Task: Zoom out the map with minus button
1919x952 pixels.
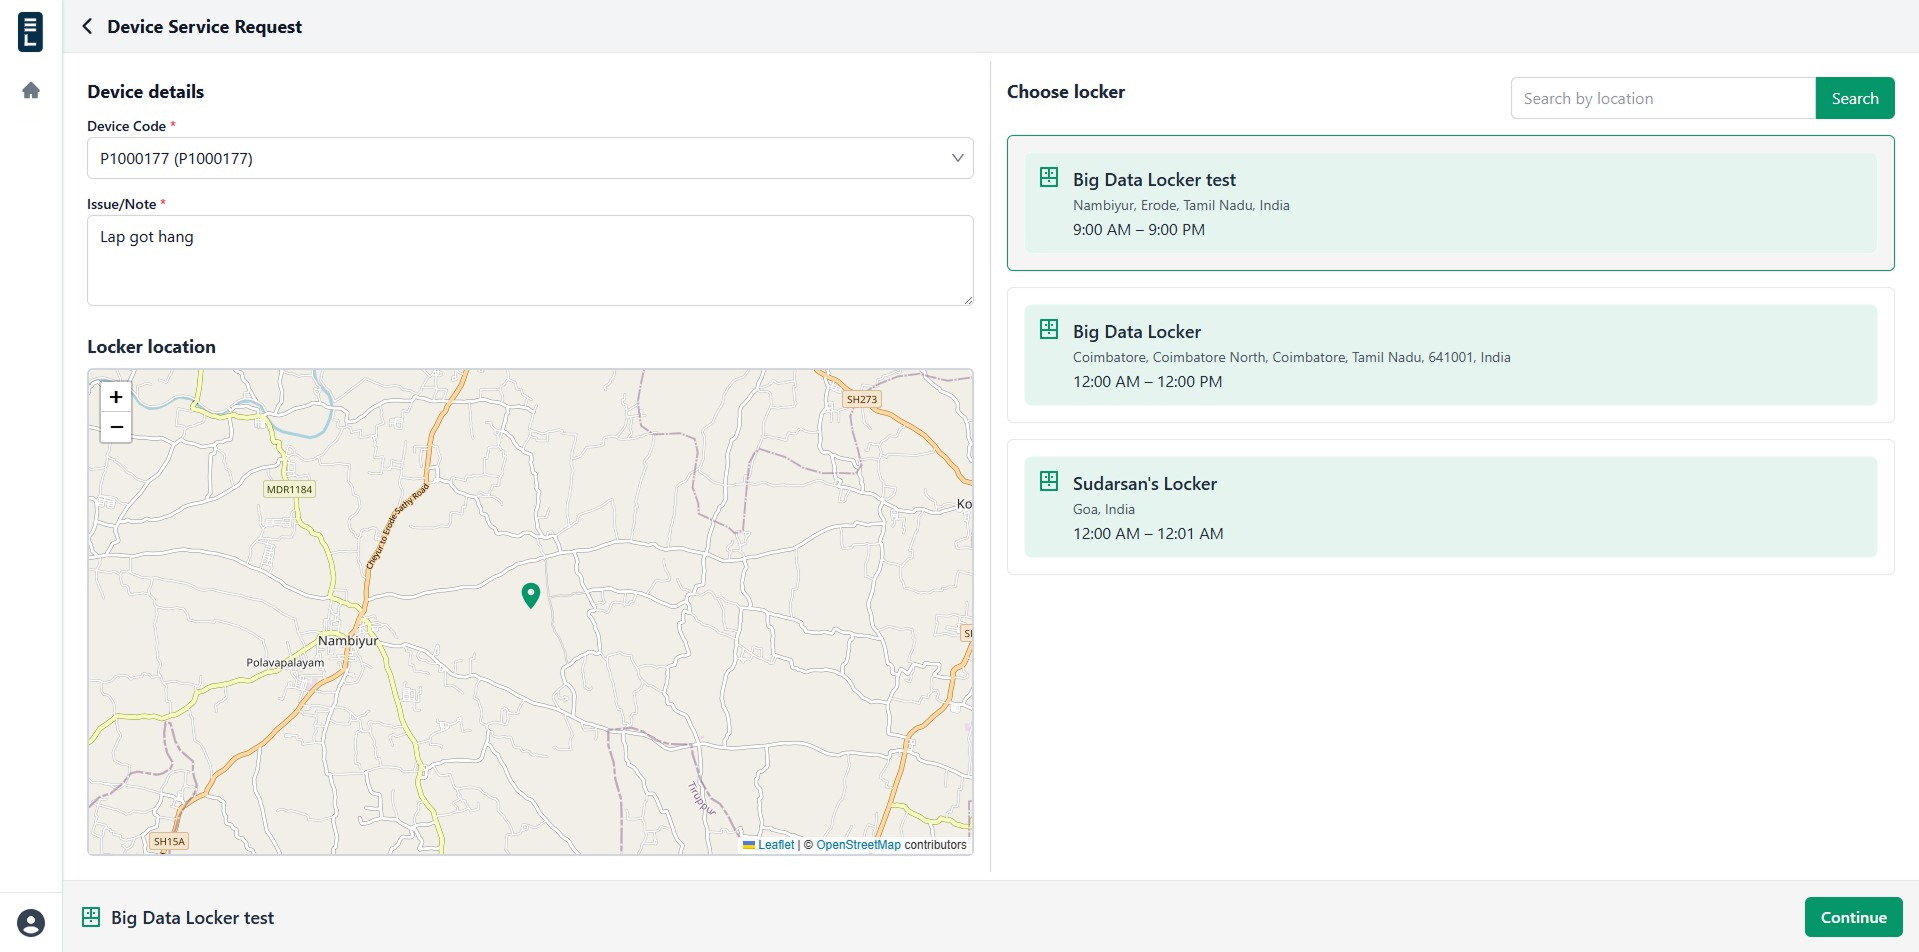Action: pyautogui.click(x=116, y=427)
